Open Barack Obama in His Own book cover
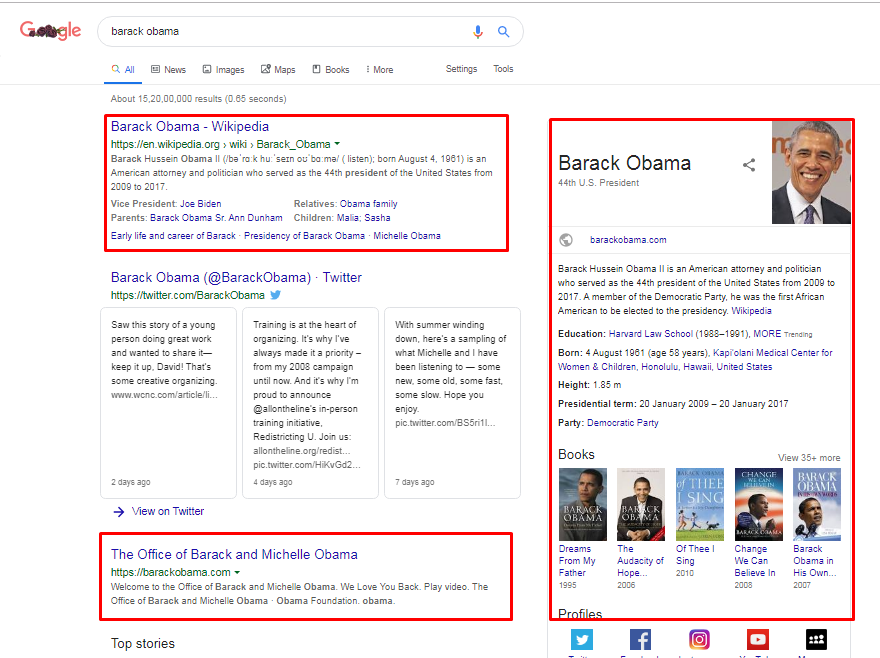 pyautogui.click(x=817, y=504)
